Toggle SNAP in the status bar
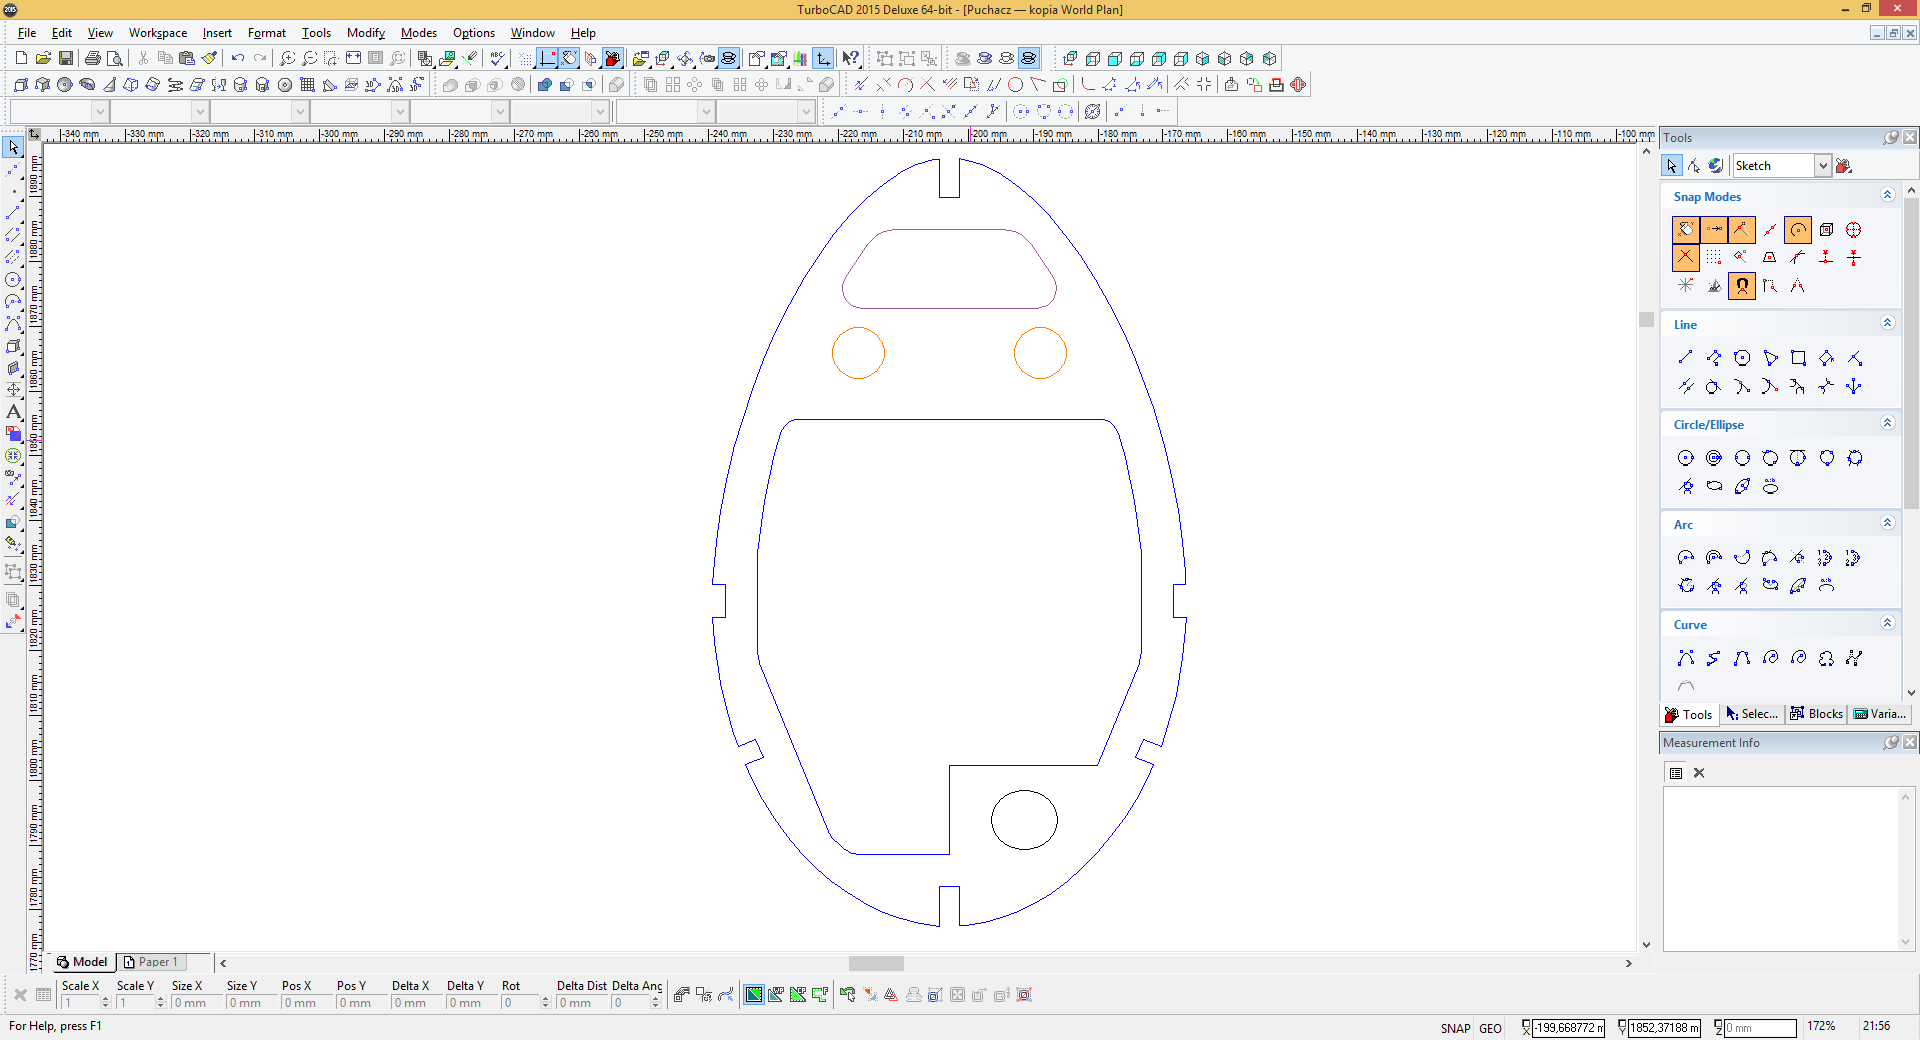This screenshot has height=1040, width=1920. point(1455,1028)
